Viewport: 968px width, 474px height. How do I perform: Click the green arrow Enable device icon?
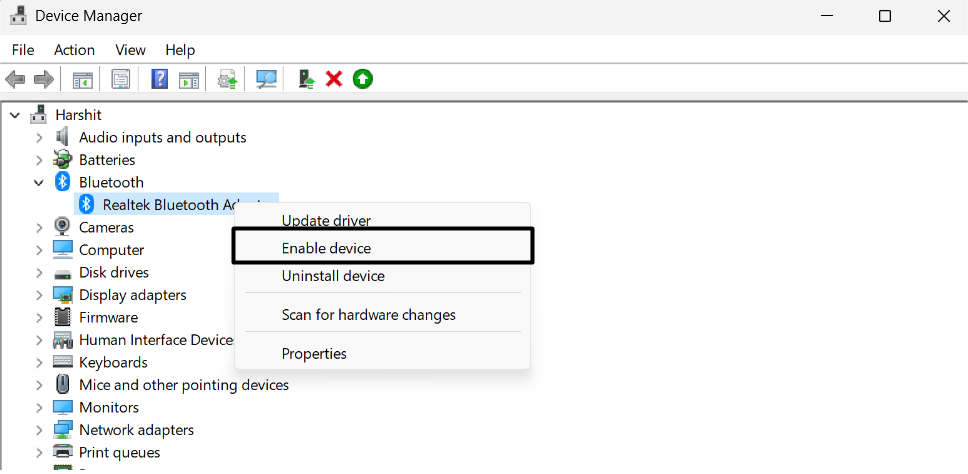click(363, 79)
